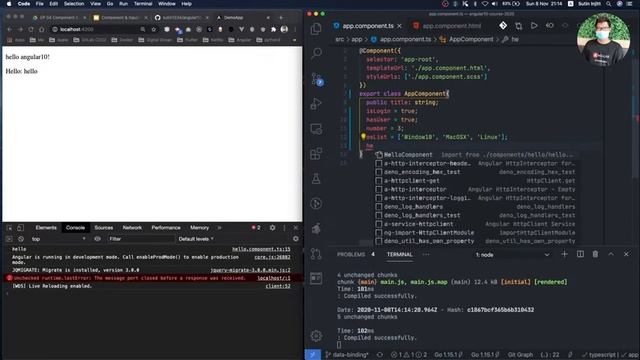This screenshot has width=640, height=360.
Task: Split the terminal panel
Action: tap(580, 254)
